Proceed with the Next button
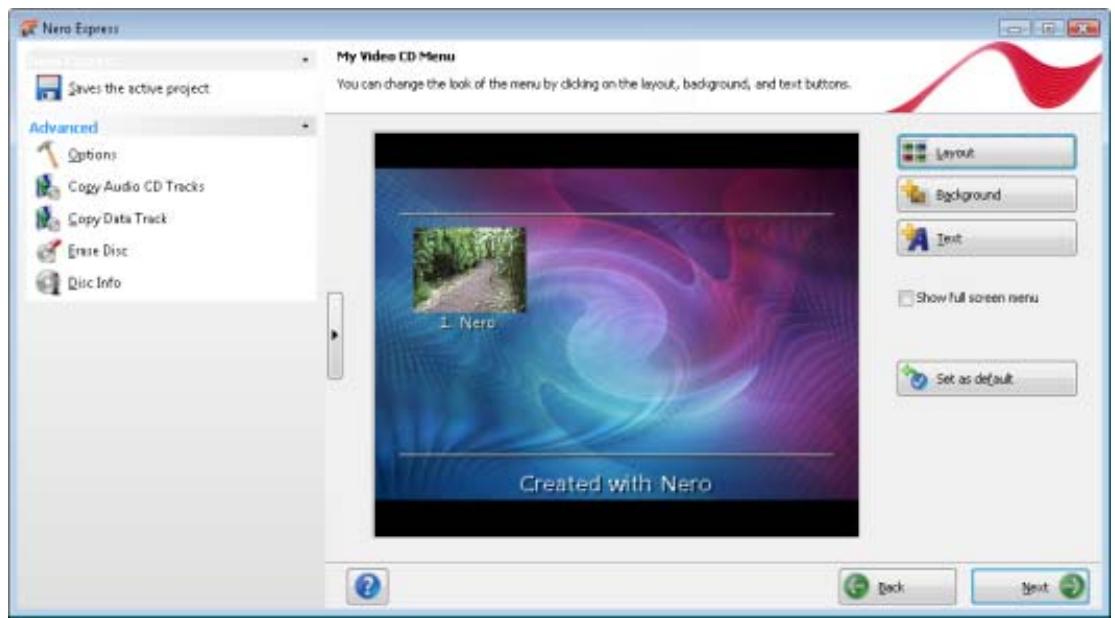Screen dimensions: 1115x618 click(x=1030, y=587)
